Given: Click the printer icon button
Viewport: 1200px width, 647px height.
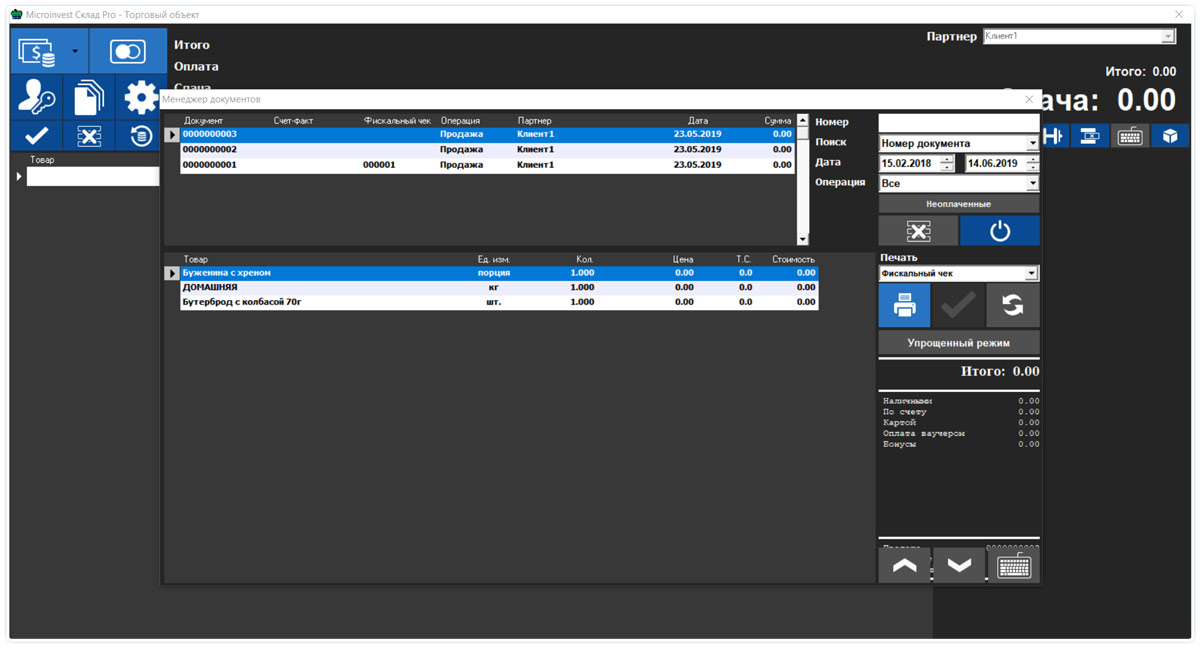Looking at the screenshot, I should pos(904,306).
